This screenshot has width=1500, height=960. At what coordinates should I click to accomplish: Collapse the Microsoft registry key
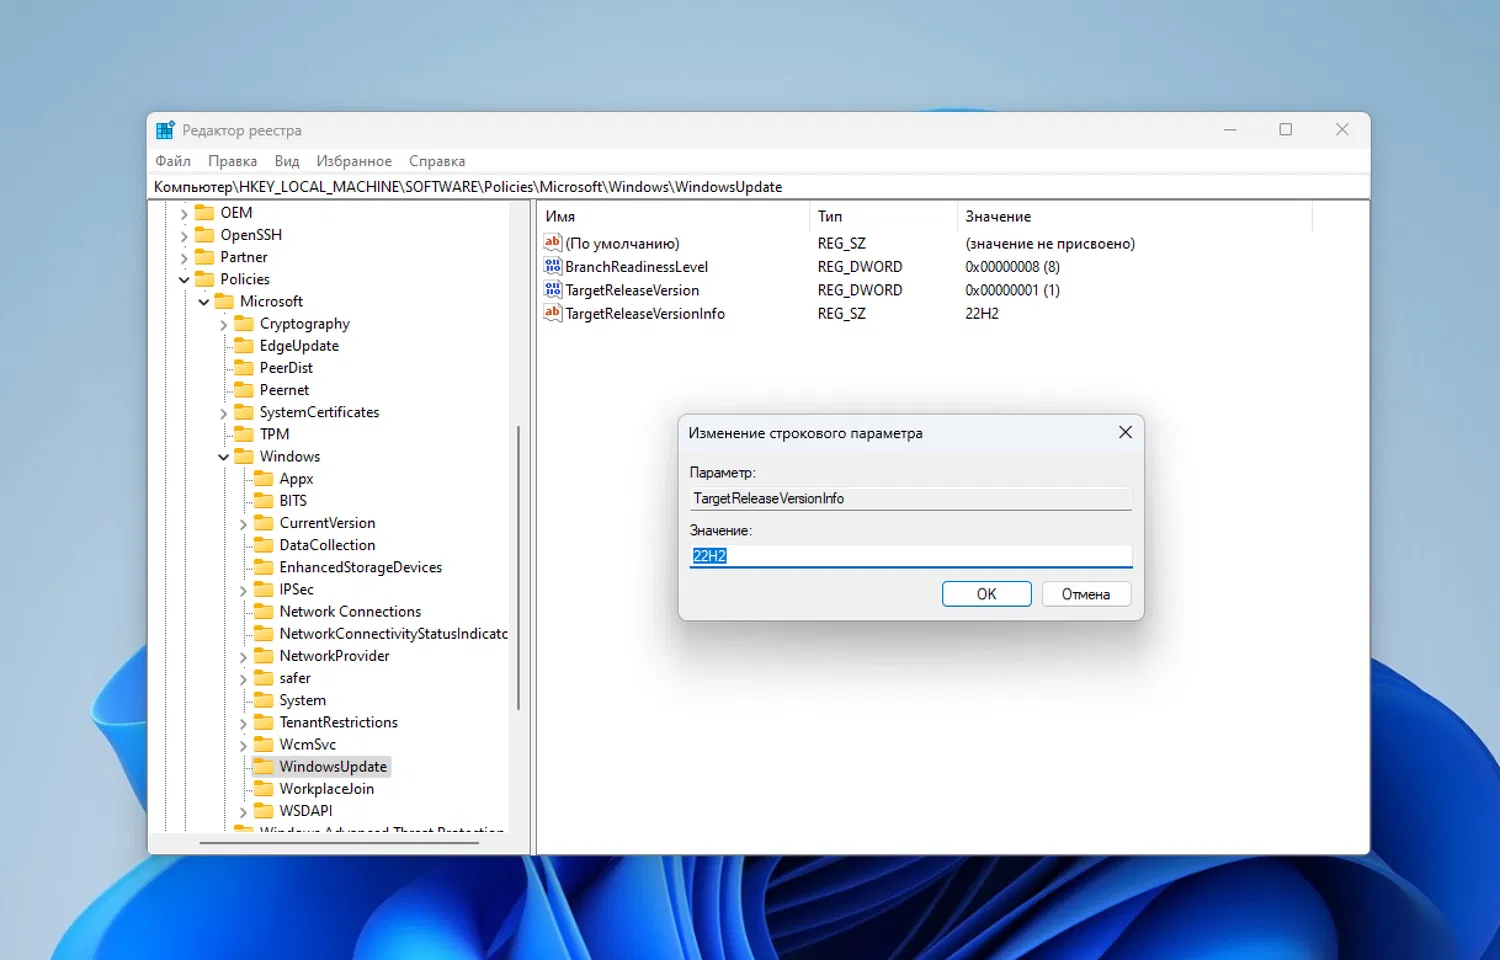pos(204,301)
